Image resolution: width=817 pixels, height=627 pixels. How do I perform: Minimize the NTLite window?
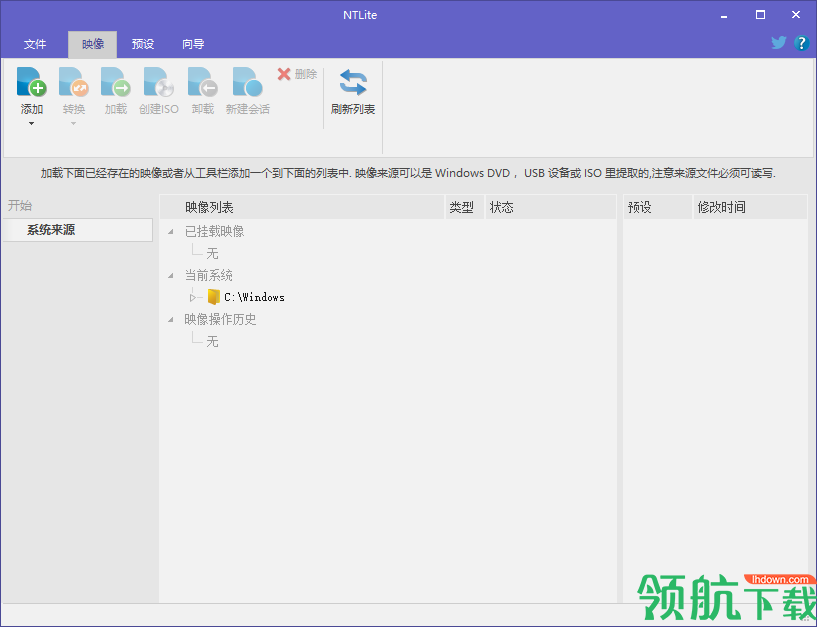click(x=724, y=15)
